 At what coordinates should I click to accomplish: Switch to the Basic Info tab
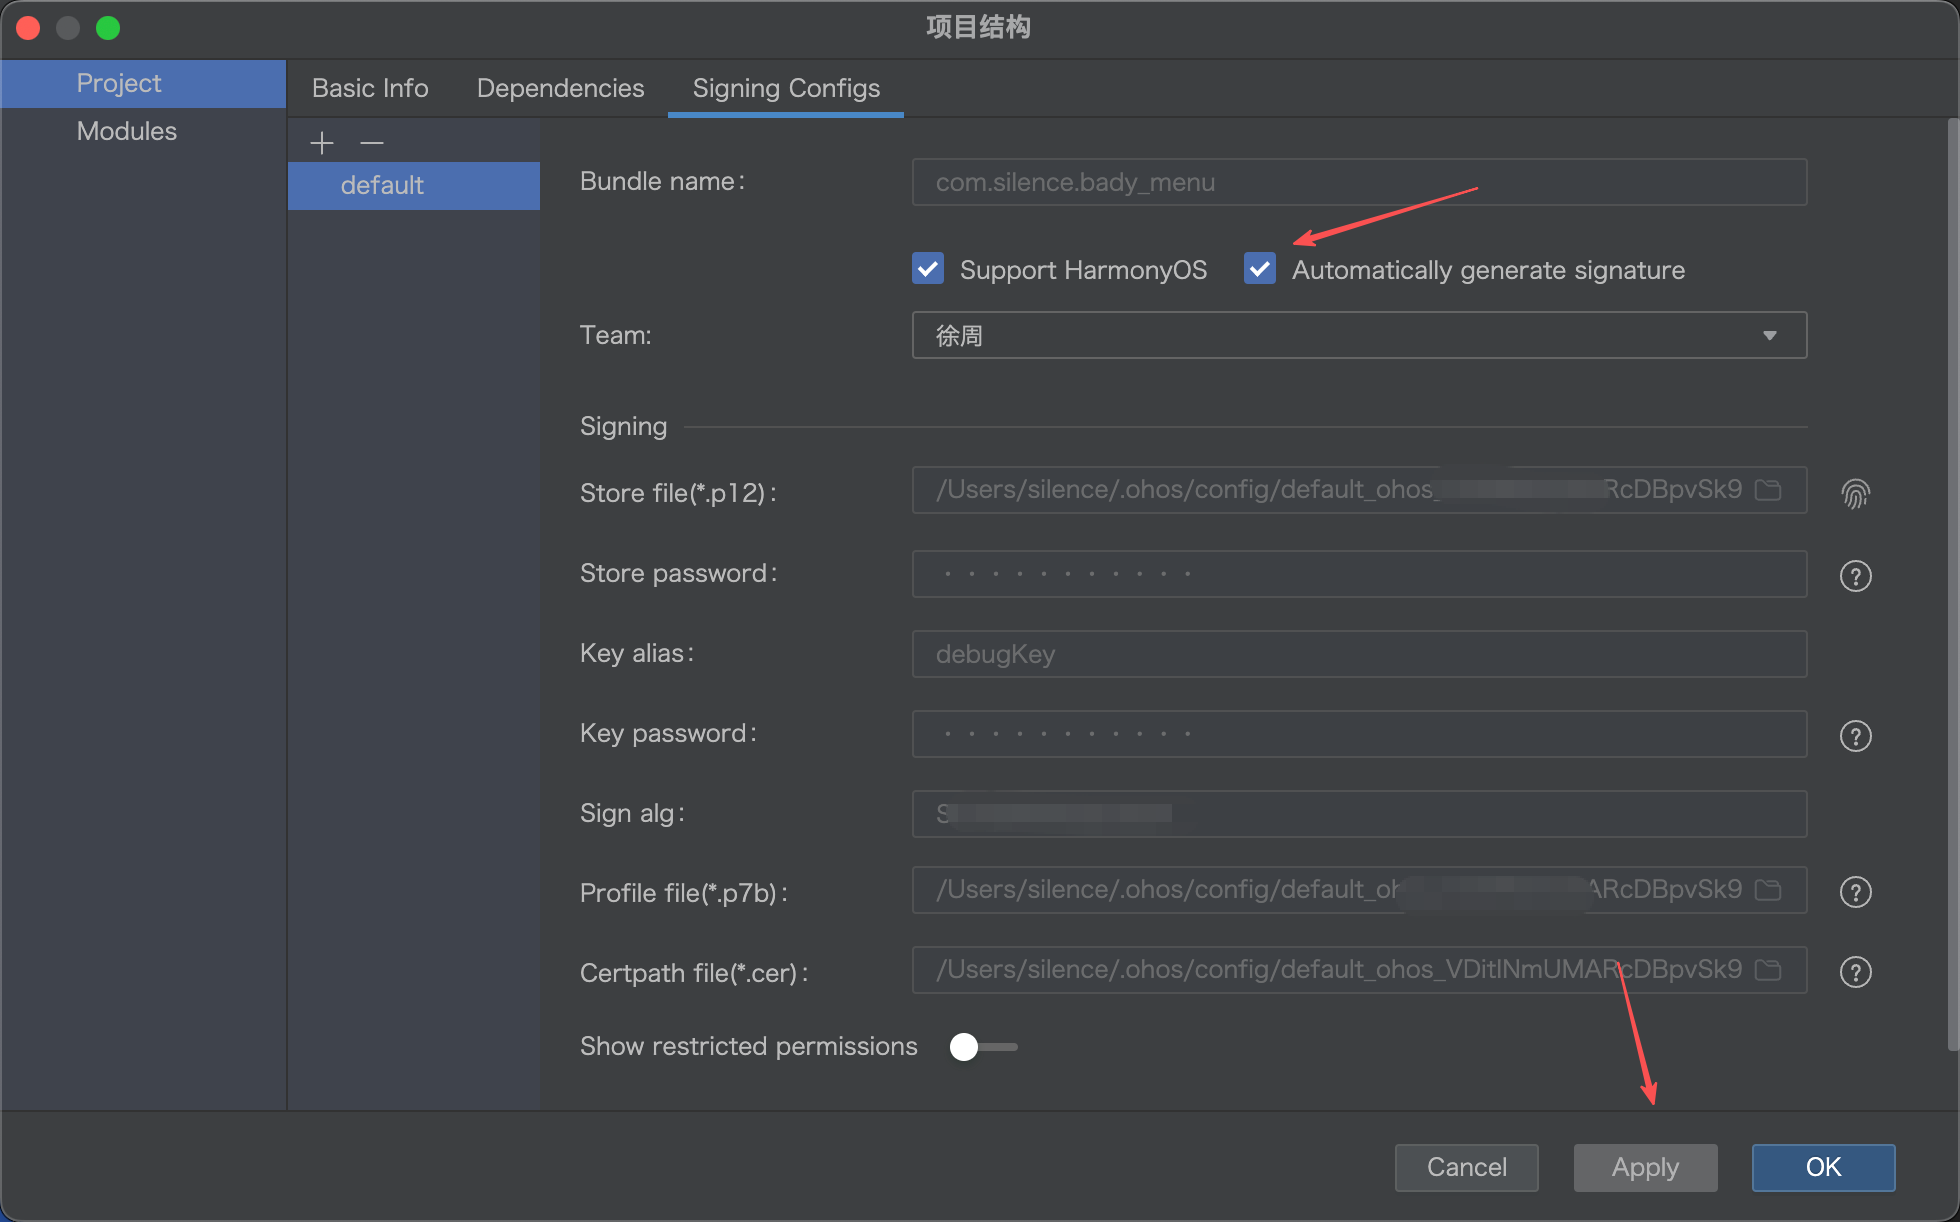pos(370,88)
